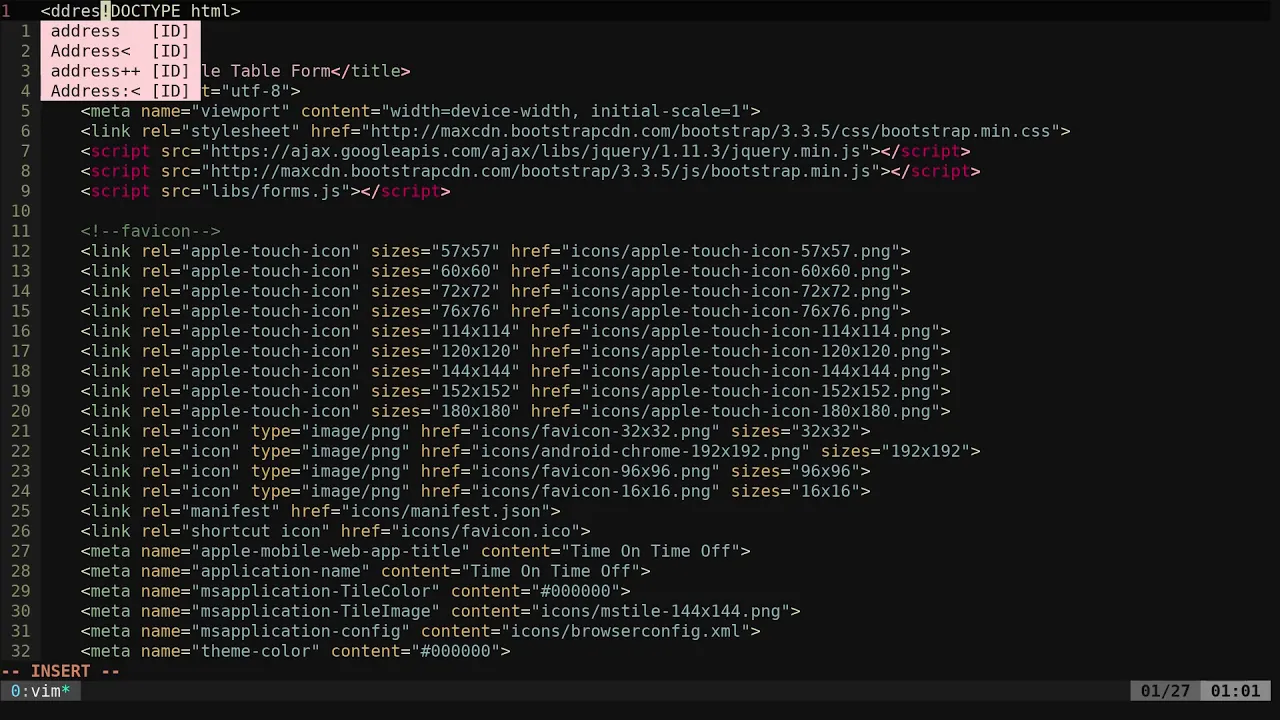
Task: Click the bootstrap.min.css stylesheet URL
Action: tap(710, 131)
